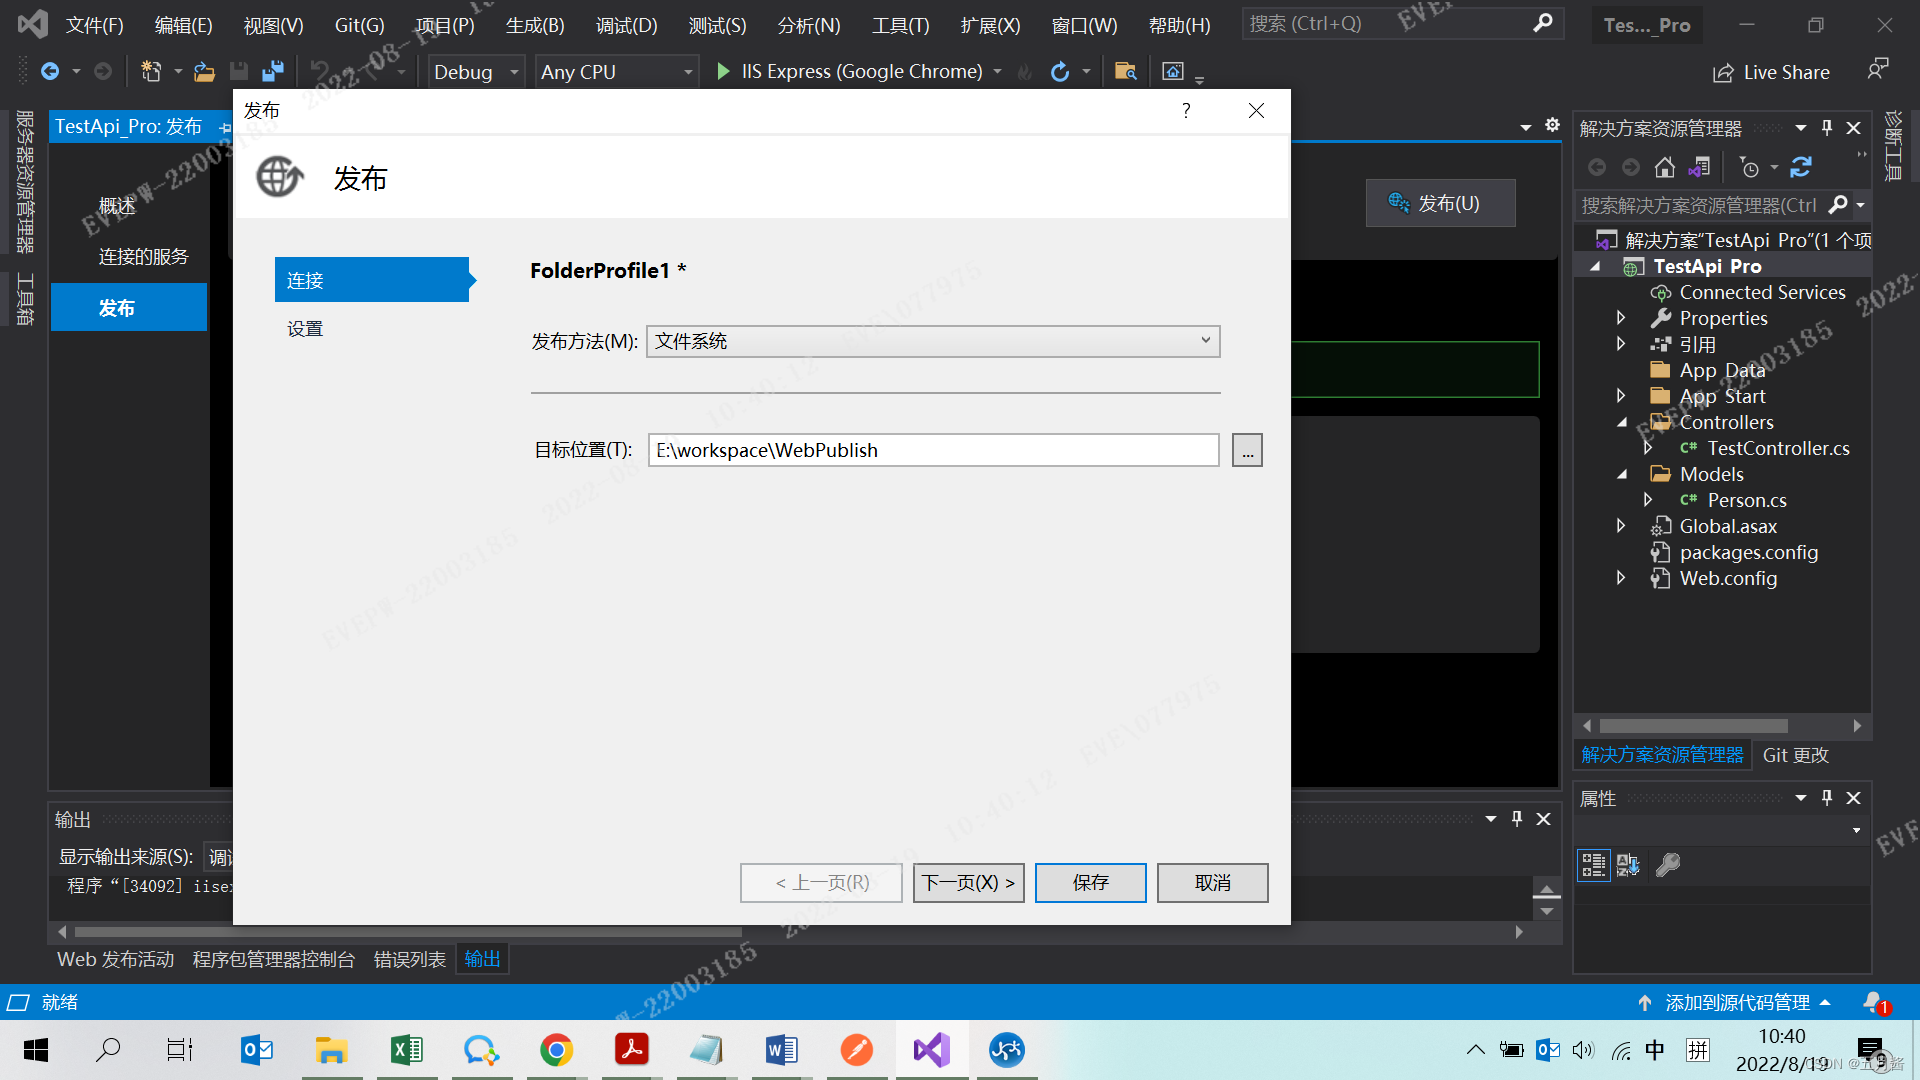Click the Solution Explorer sync refresh icon
The image size is (1920, 1080).
[1801, 167]
